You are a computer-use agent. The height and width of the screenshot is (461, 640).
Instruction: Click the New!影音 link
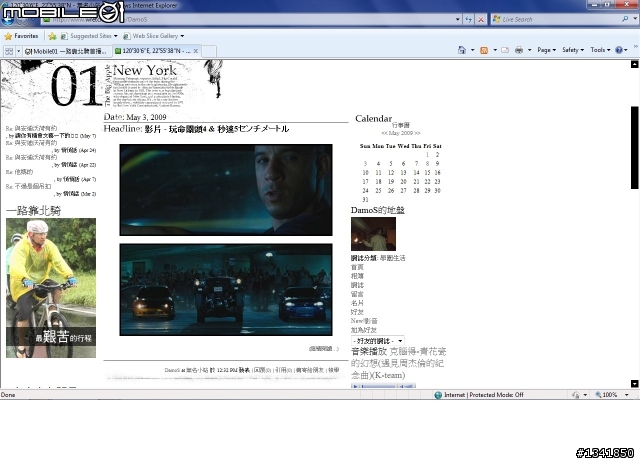(x=364, y=321)
